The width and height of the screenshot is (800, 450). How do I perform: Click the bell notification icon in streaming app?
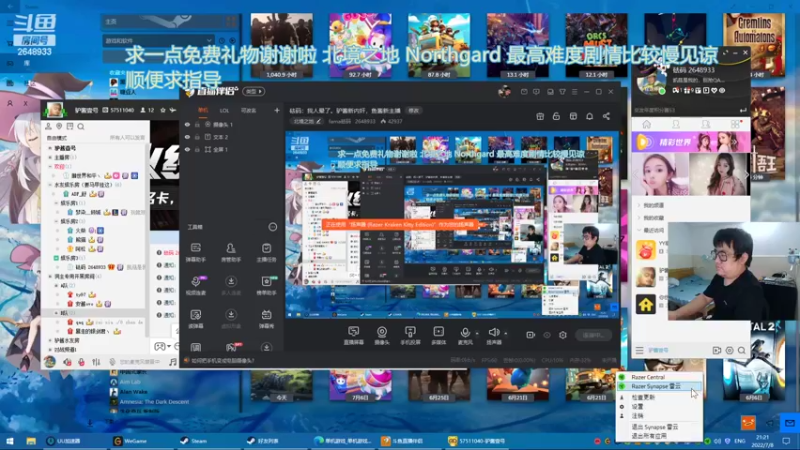click(x=589, y=116)
